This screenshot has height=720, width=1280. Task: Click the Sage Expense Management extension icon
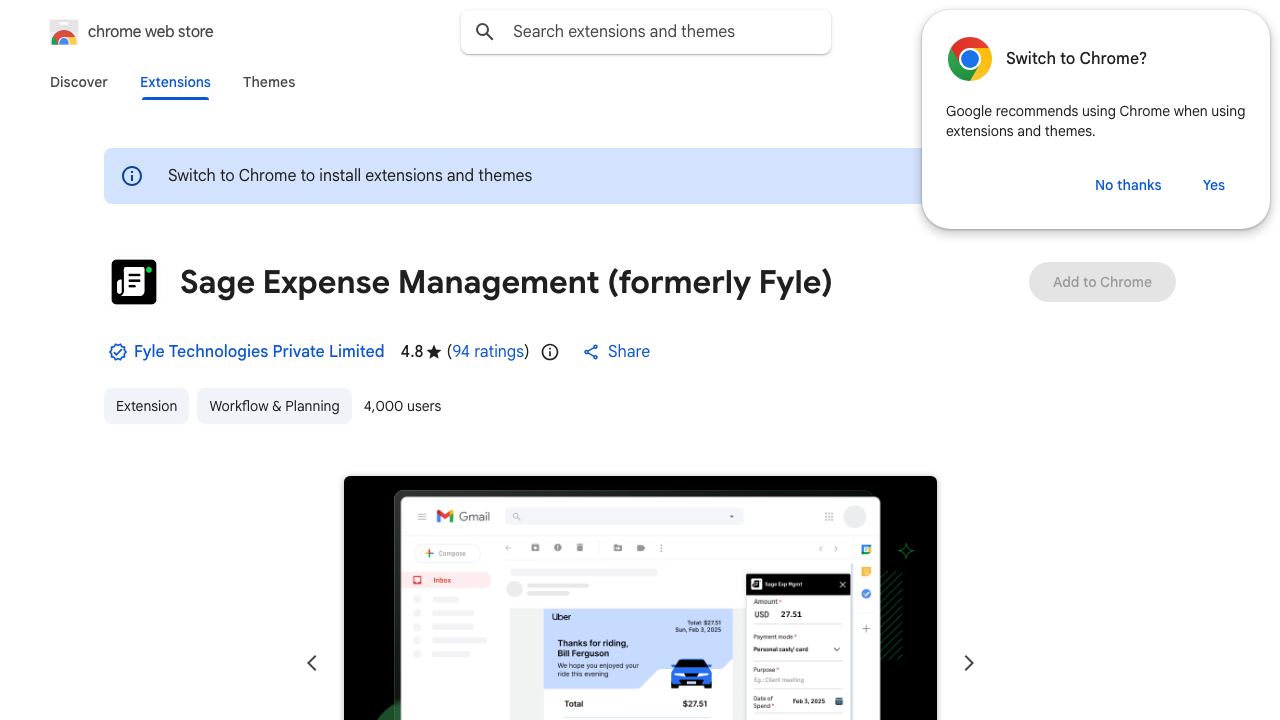134,282
